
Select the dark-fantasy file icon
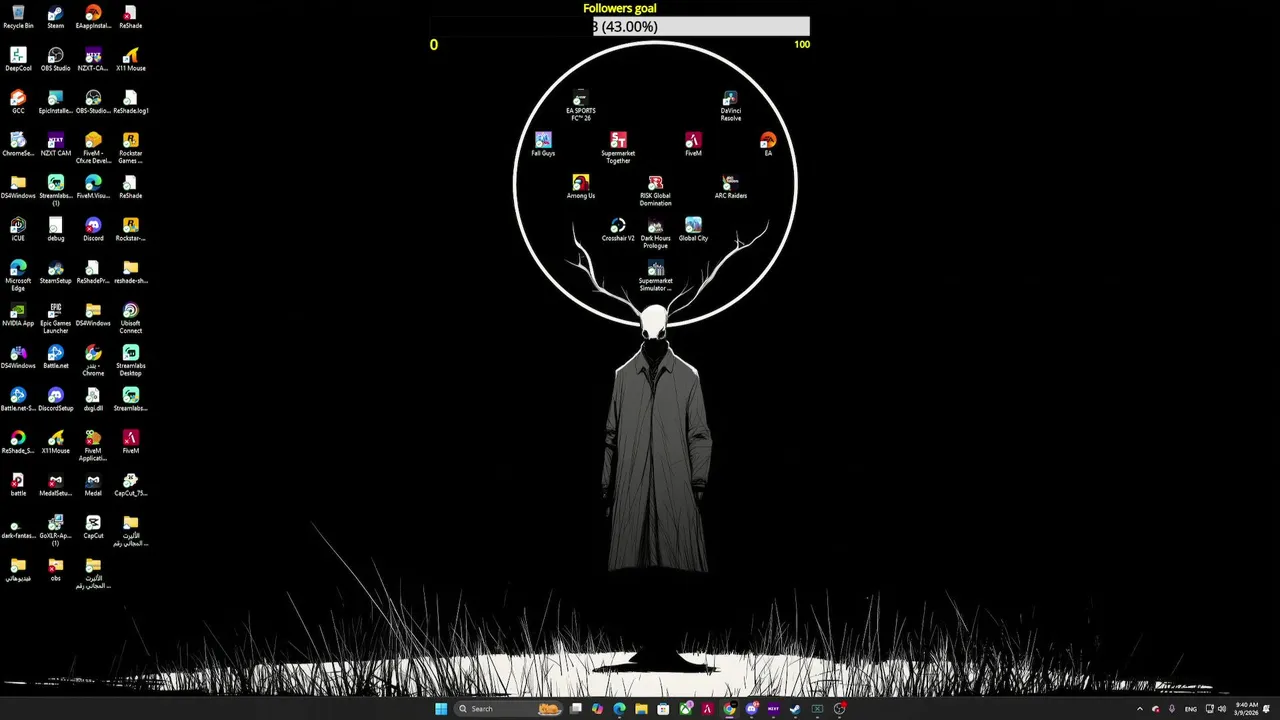18,527
